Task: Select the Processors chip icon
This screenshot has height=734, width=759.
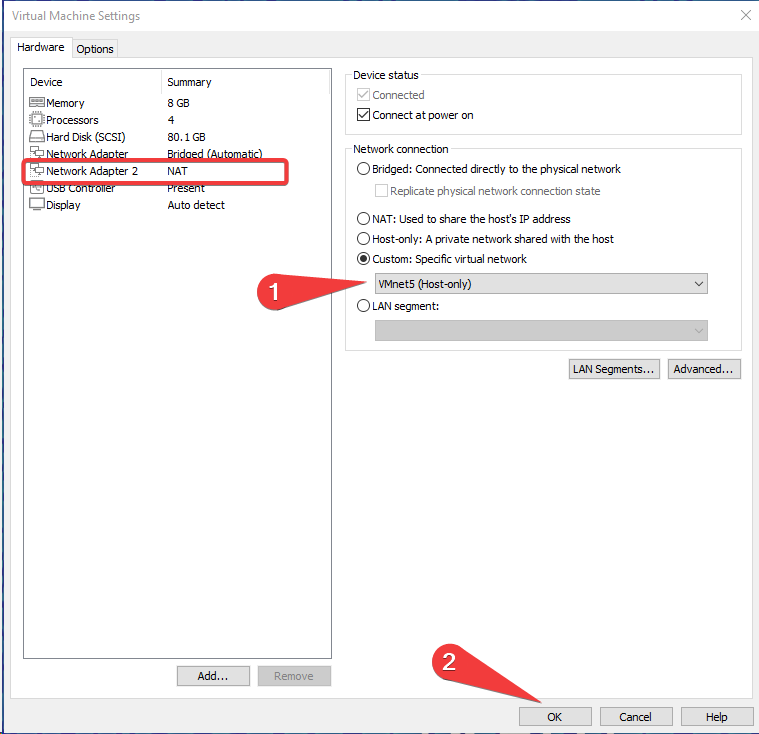Action: 37,119
